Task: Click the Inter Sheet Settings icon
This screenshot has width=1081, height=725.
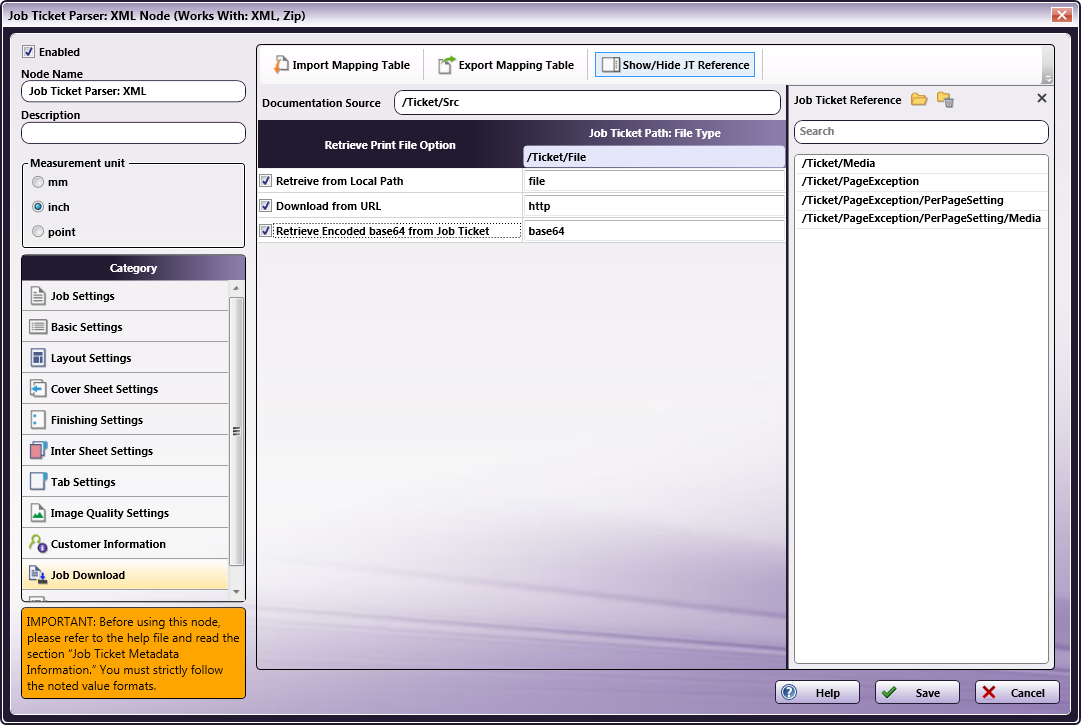Action: [38, 451]
